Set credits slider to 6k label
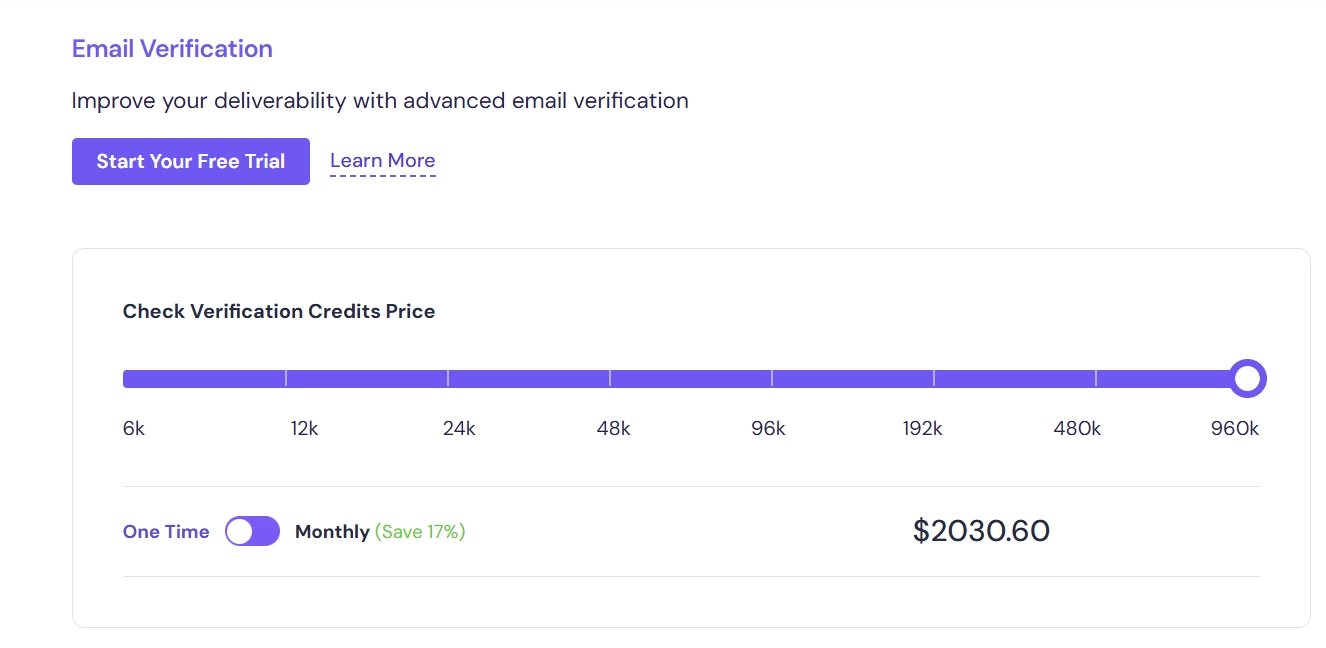This screenshot has height=648, width=1326. 134,429
